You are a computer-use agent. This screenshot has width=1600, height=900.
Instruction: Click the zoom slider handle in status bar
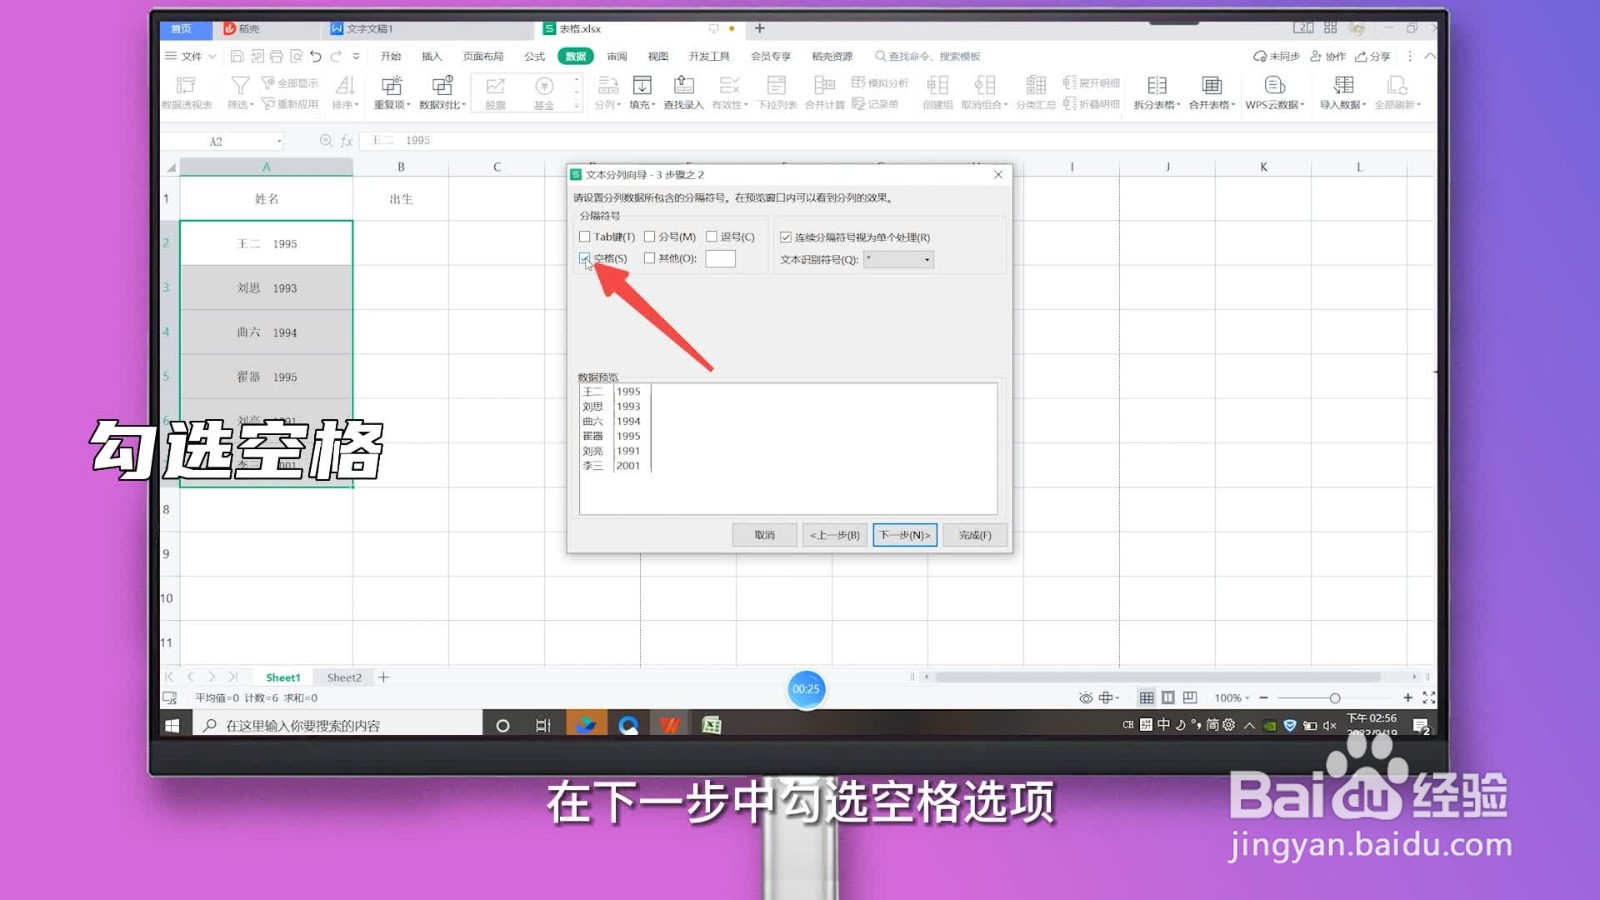click(x=1335, y=698)
